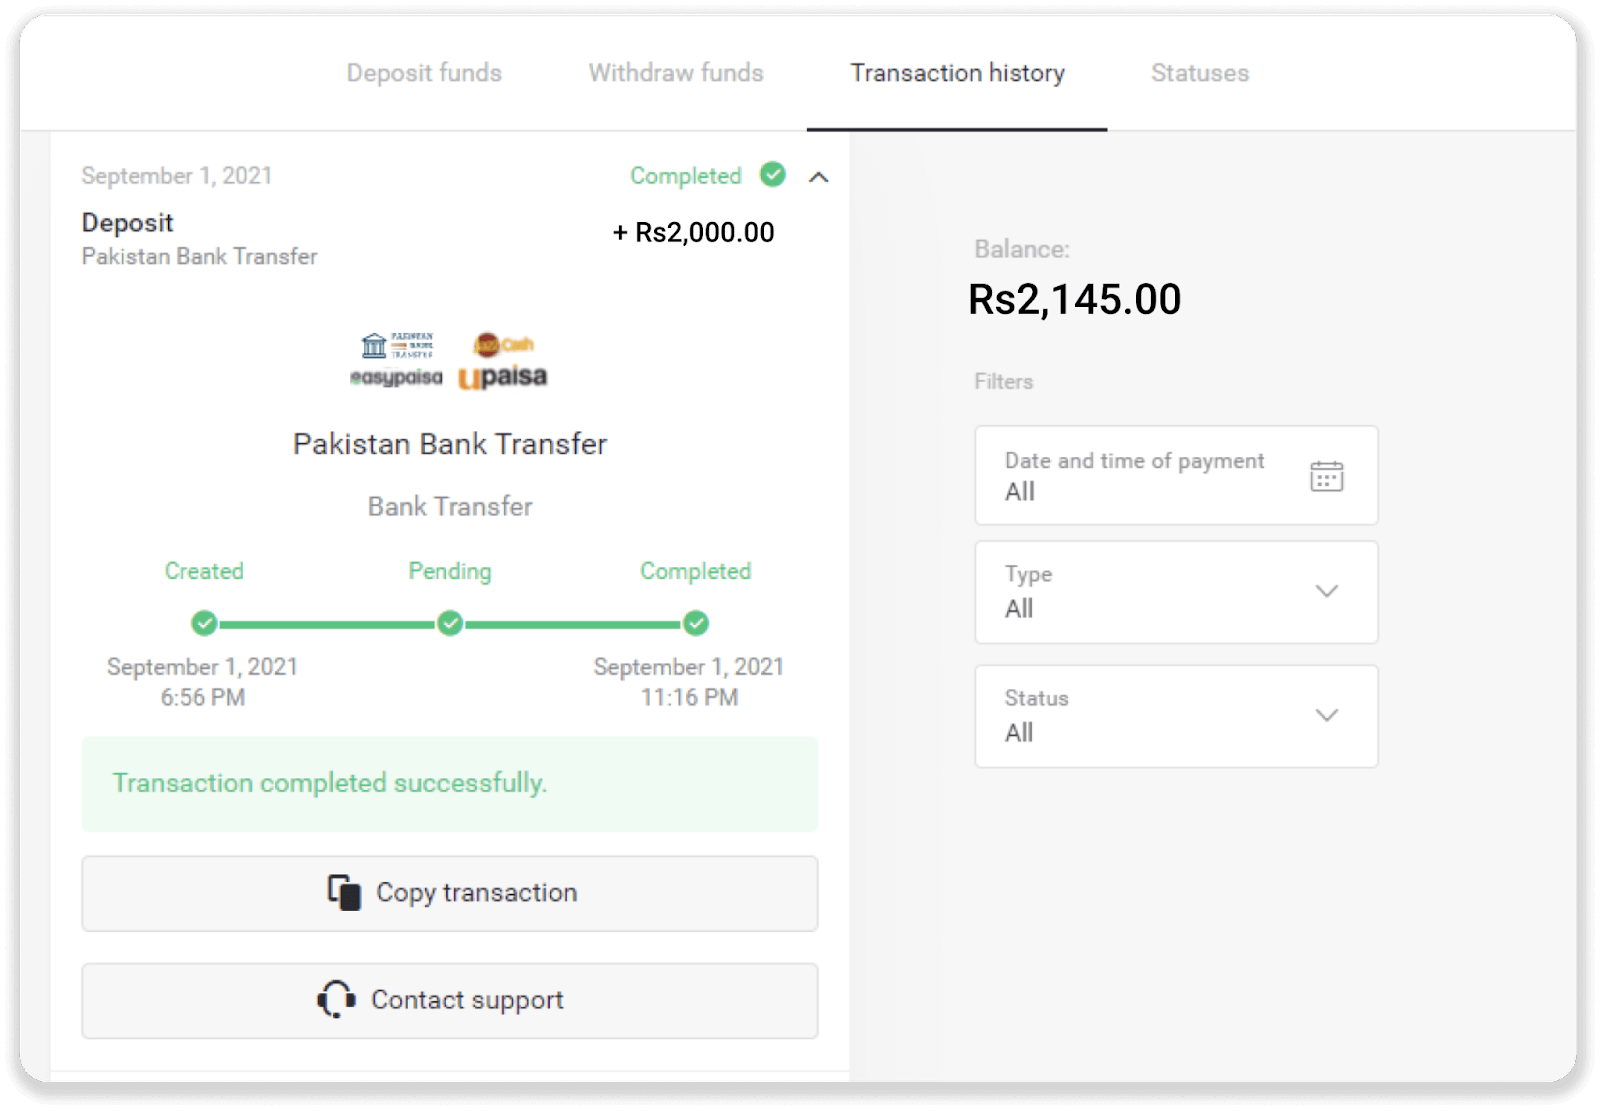Screen dimensions: 1600x1111
Task: Click the Pending step checkmark on timeline
Action: 450,623
